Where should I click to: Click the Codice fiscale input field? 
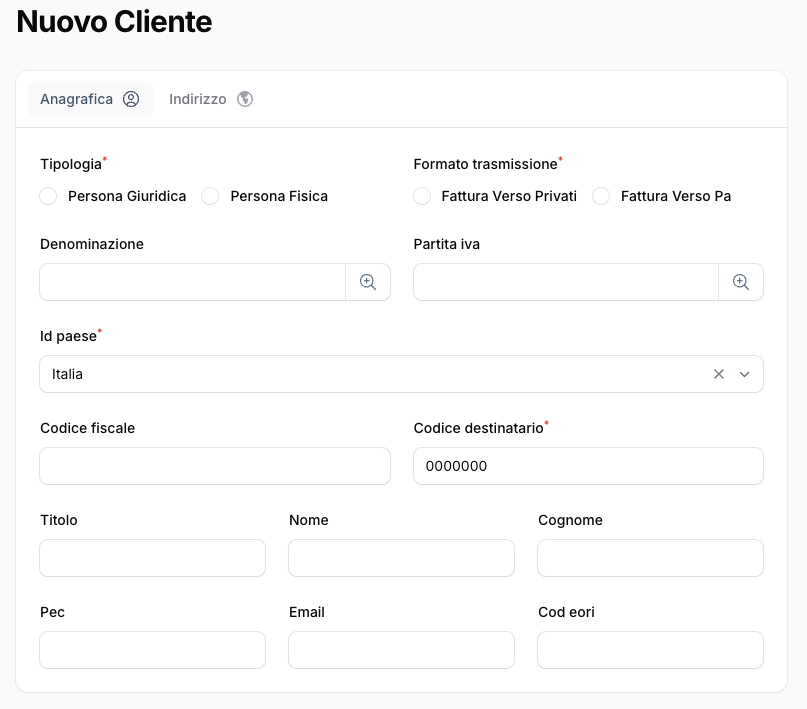coord(215,466)
